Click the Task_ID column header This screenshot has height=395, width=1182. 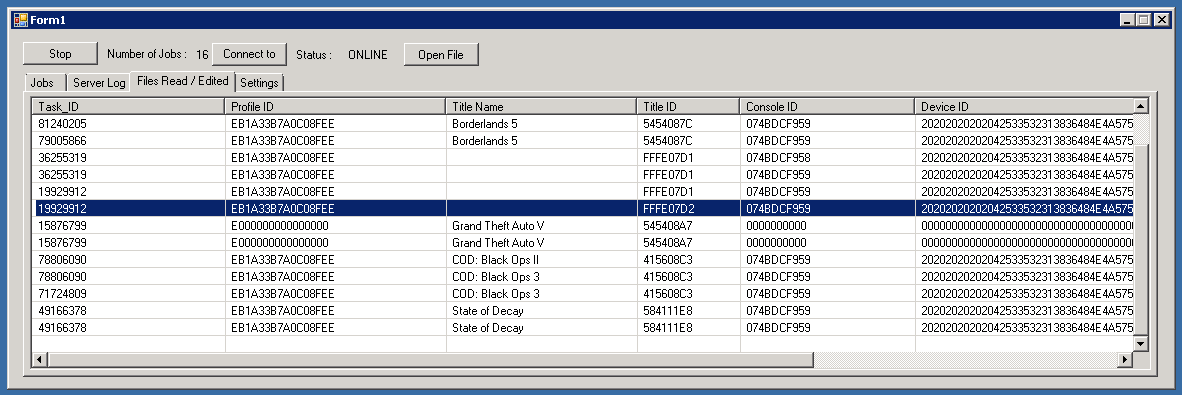click(x=129, y=106)
